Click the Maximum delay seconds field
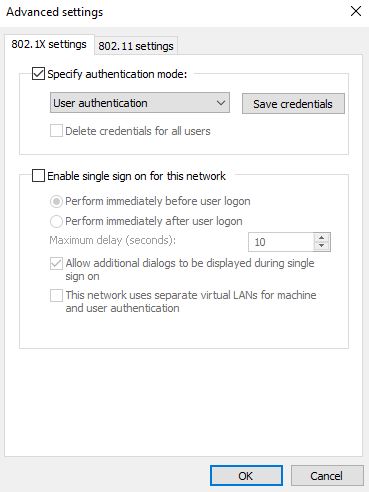 (281, 242)
